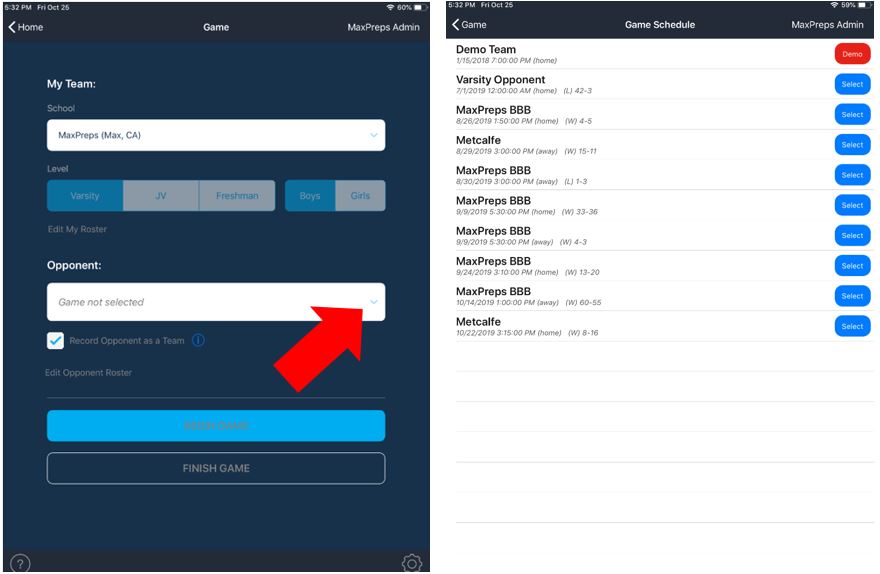Click the score text (L) 42-3

coord(578,90)
